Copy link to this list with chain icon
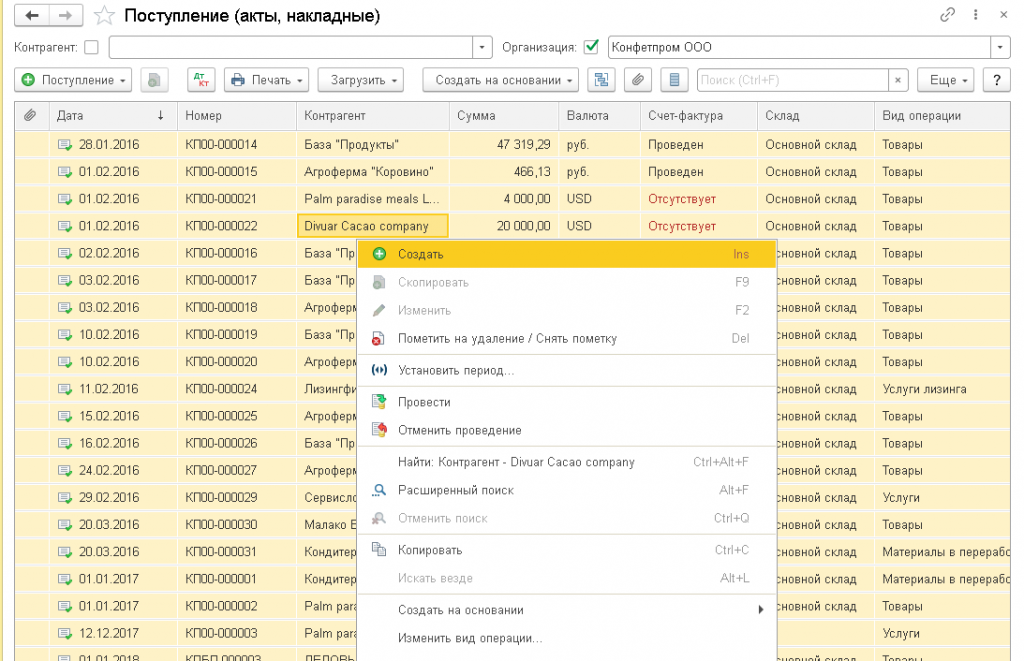Image resolution: width=1024 pixels, height=661 pixels. tap(947, 14)
